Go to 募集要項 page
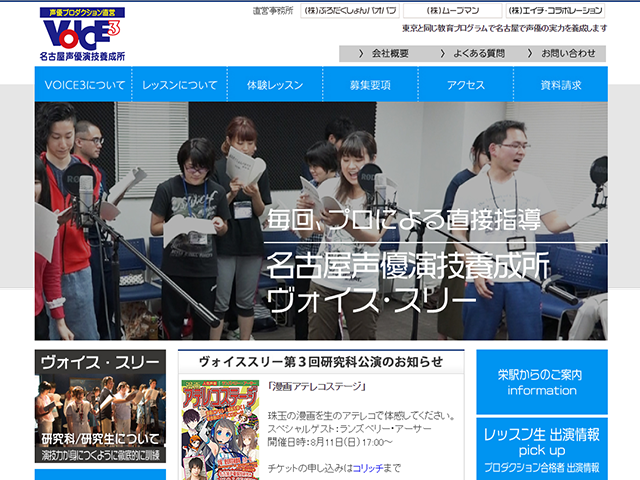 (x=370, y=85)
